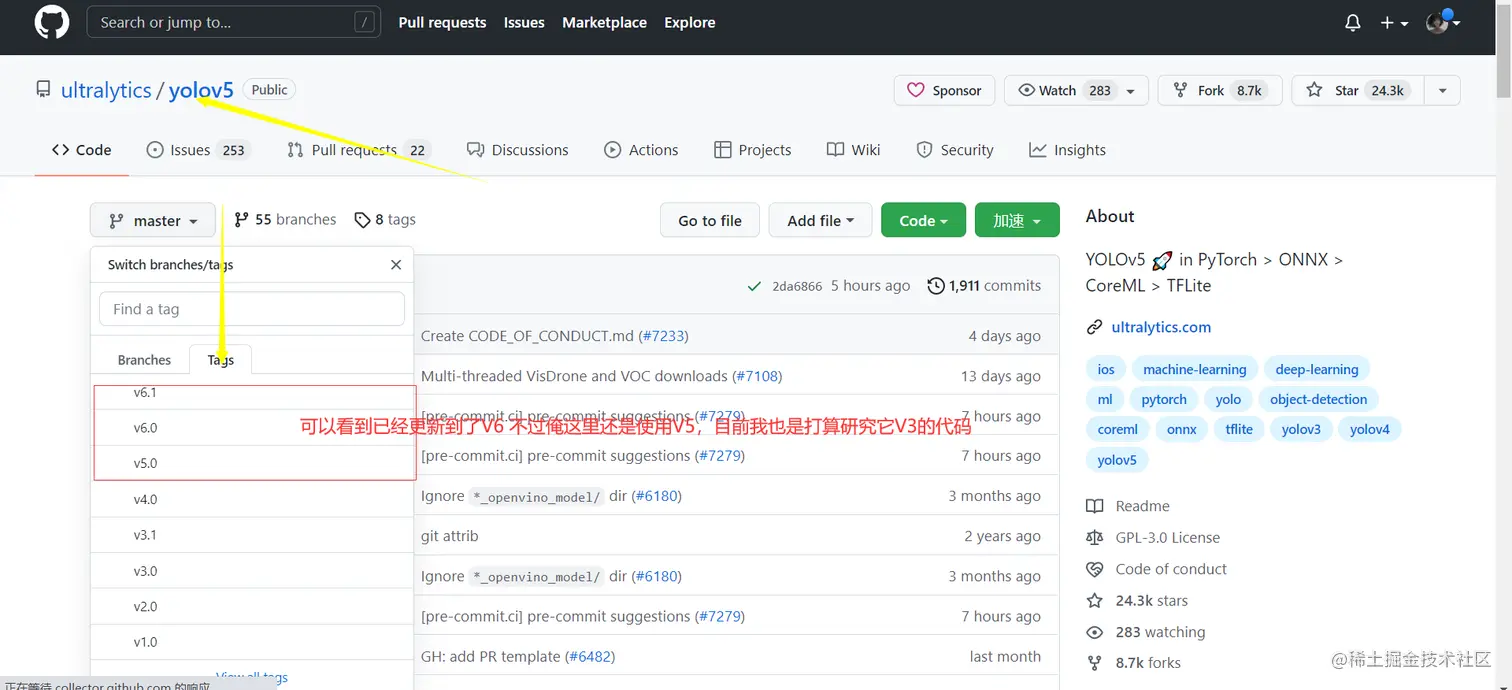Open the pytorch topic tag
This screenshot has height=690, width=1512.
(x=1164, y=399)
